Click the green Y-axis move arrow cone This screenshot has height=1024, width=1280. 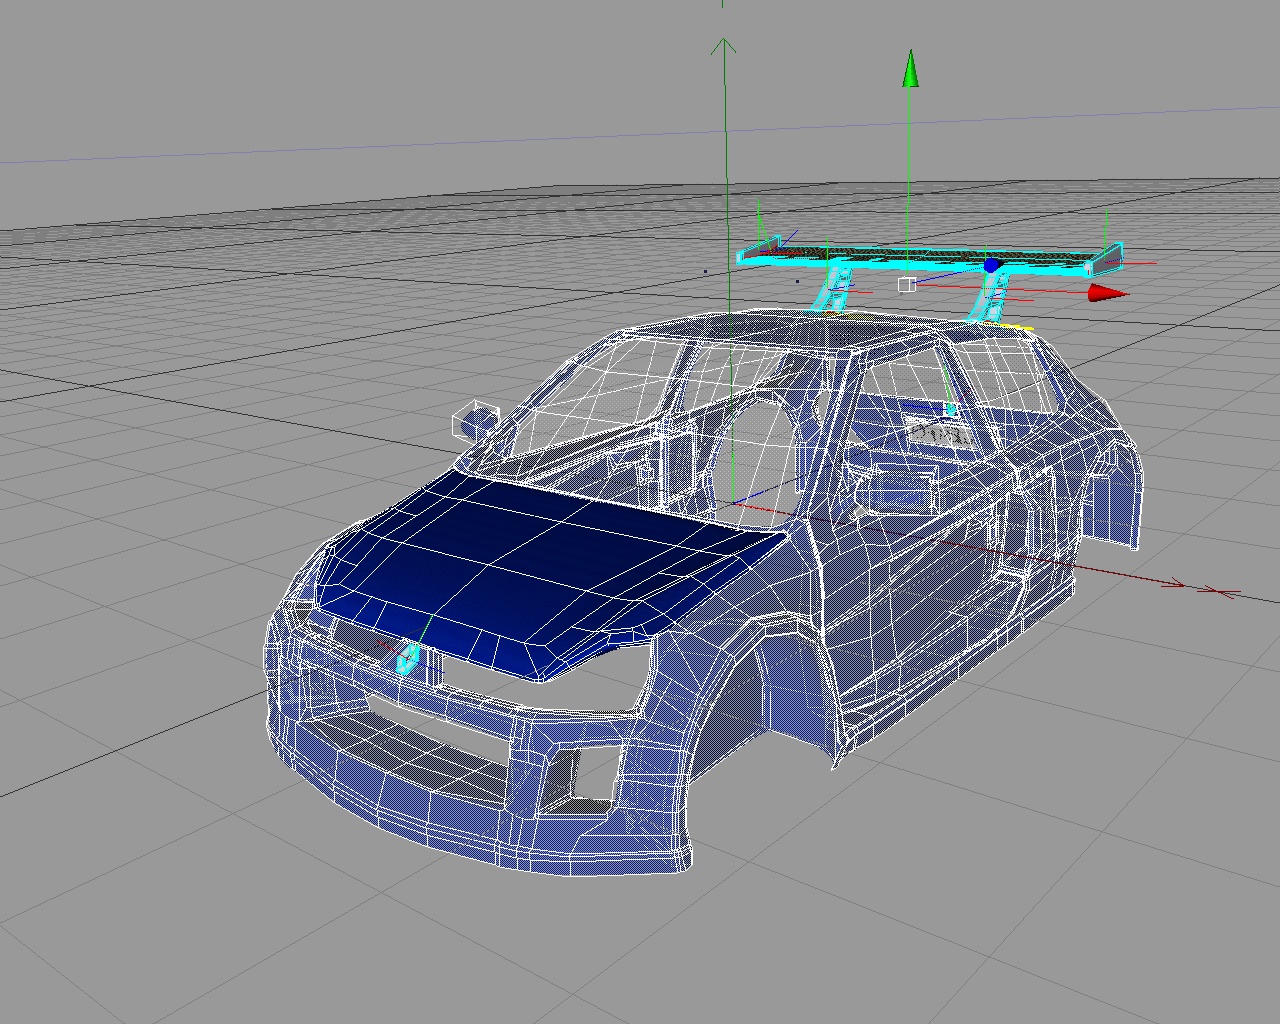[x=910, y=70]
